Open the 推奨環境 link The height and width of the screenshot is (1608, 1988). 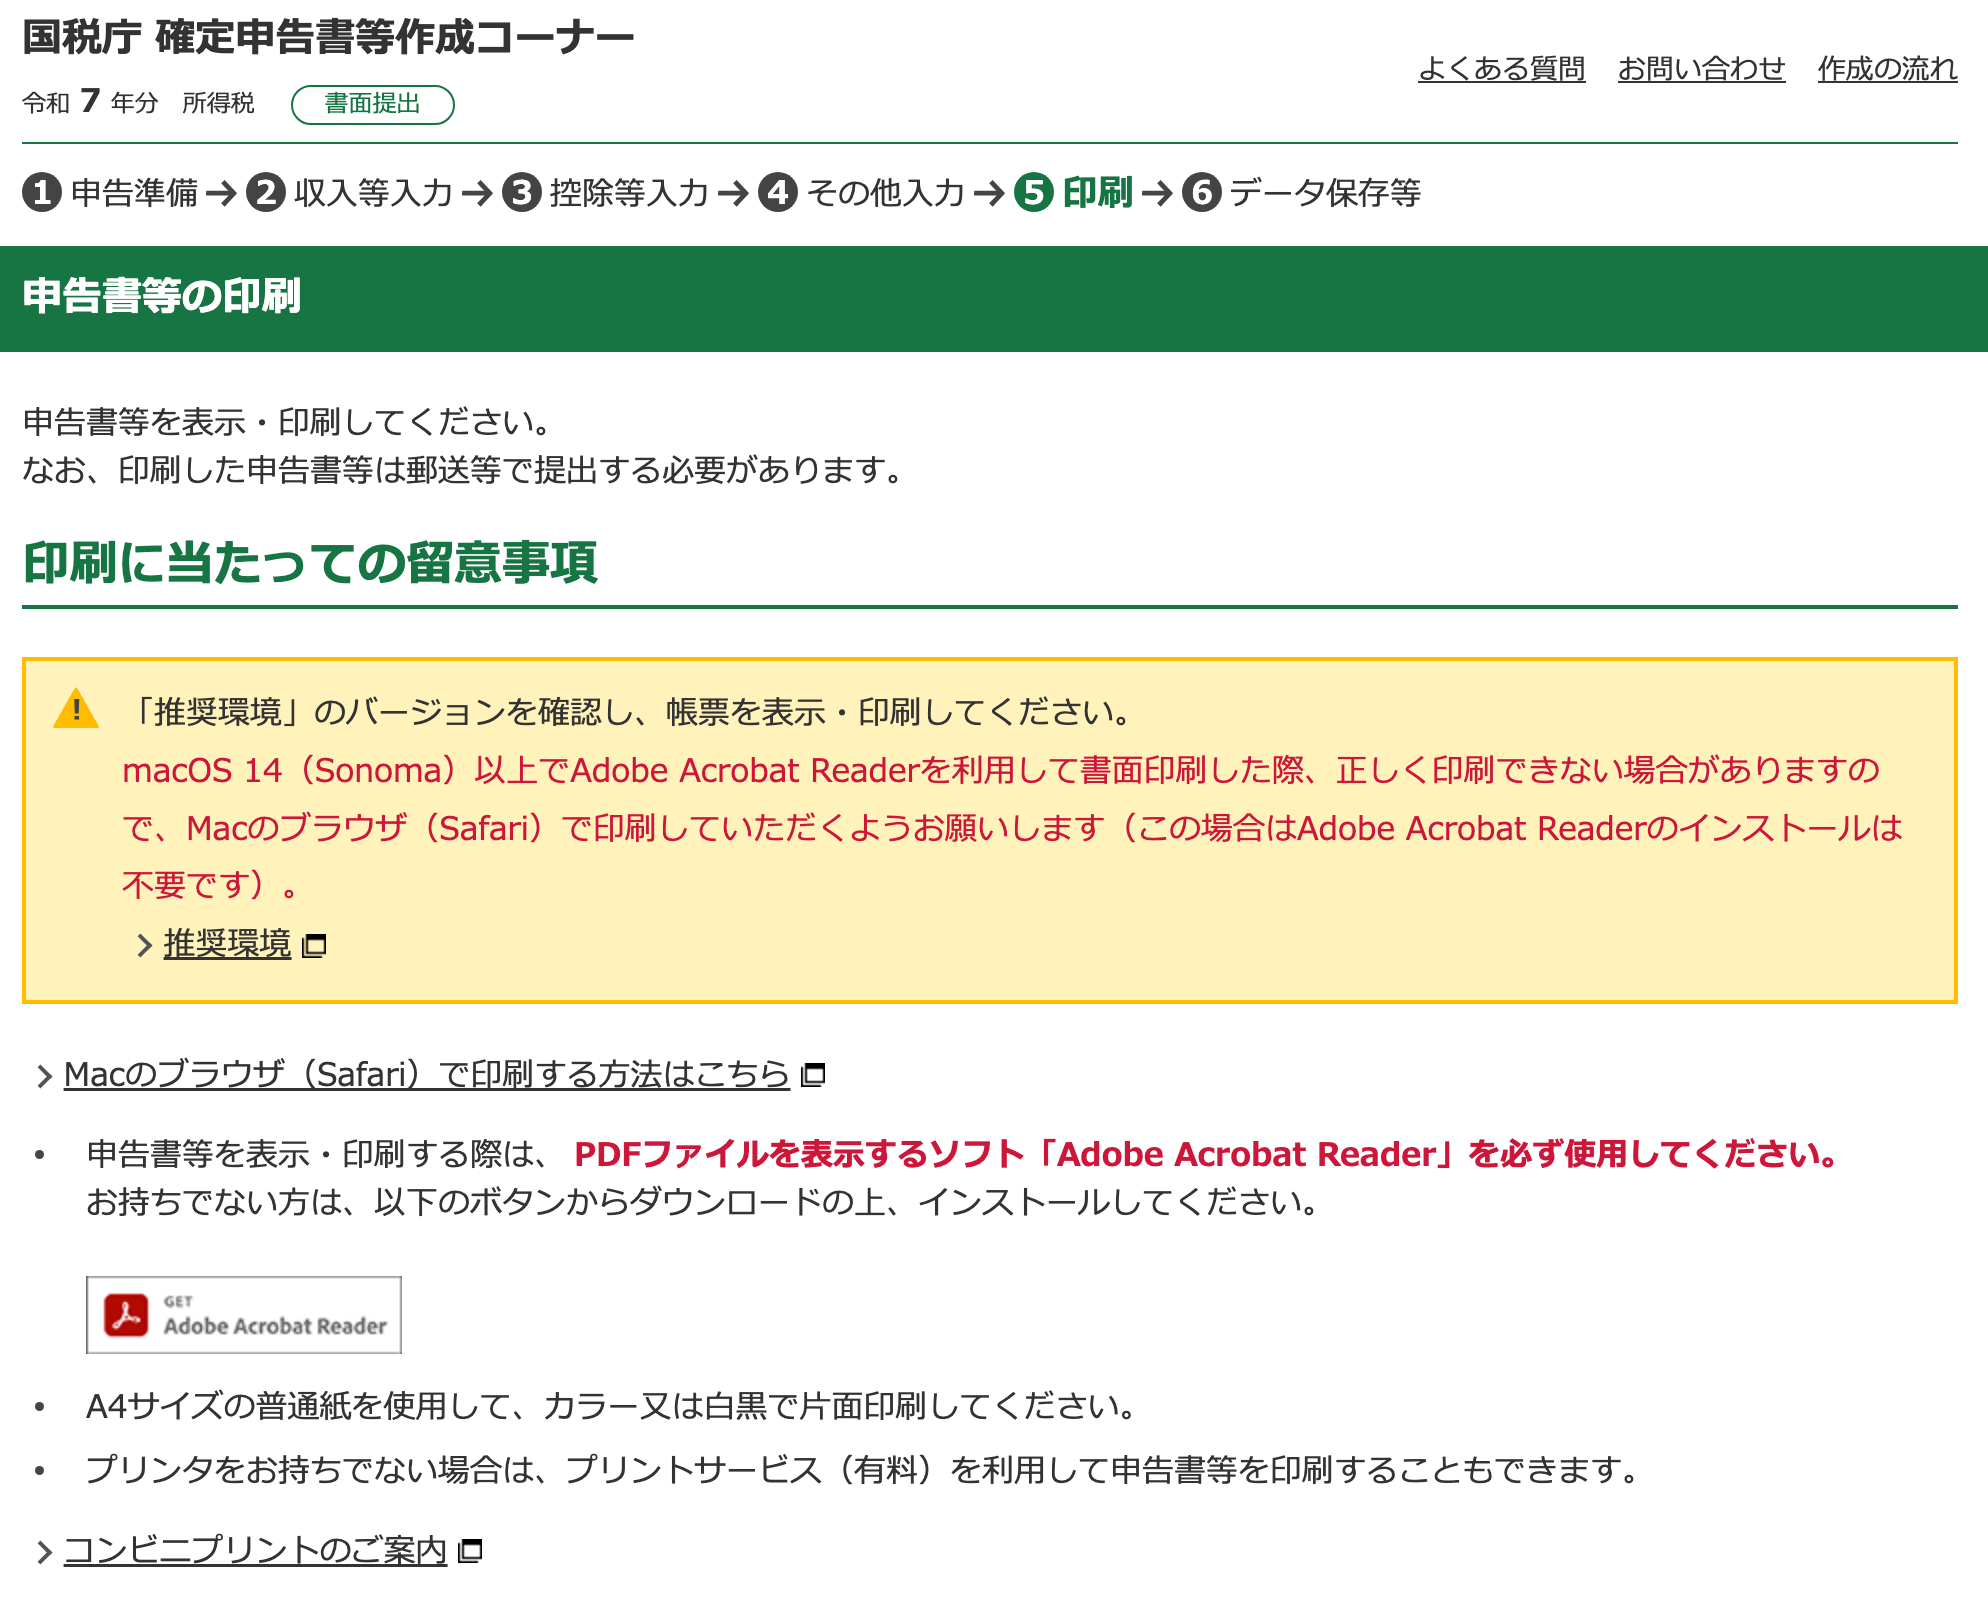click(227, 944)
